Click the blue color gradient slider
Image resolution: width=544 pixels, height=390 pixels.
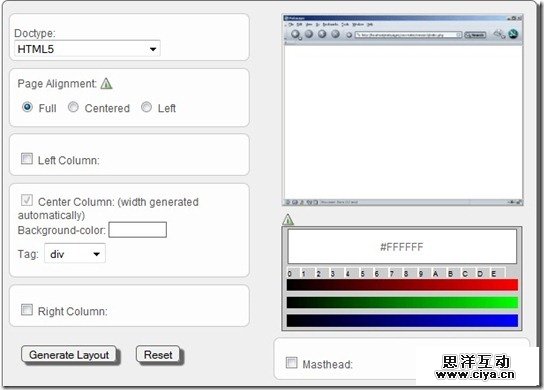[402, 320]
